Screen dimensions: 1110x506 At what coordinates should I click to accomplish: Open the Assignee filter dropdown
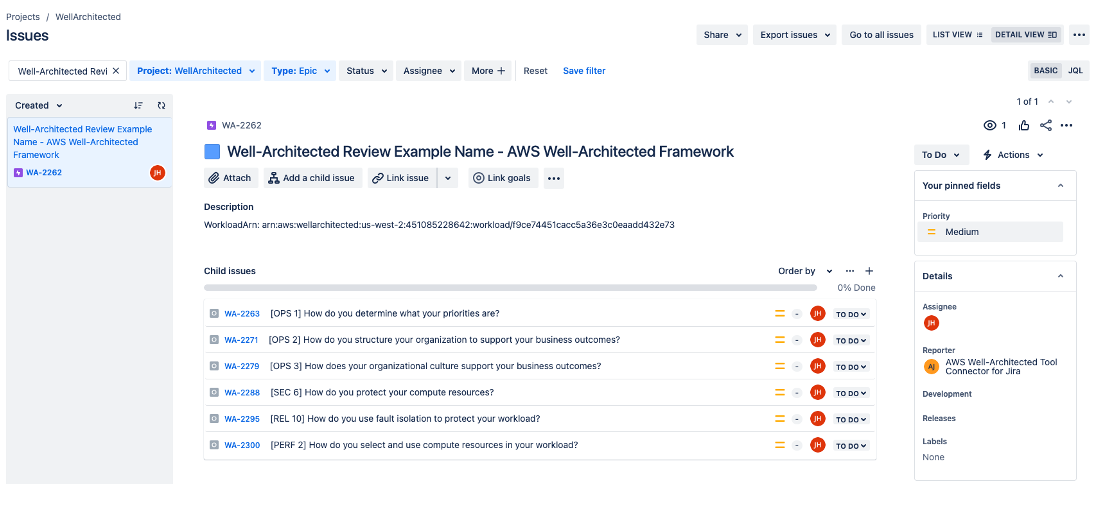(428, 71)
